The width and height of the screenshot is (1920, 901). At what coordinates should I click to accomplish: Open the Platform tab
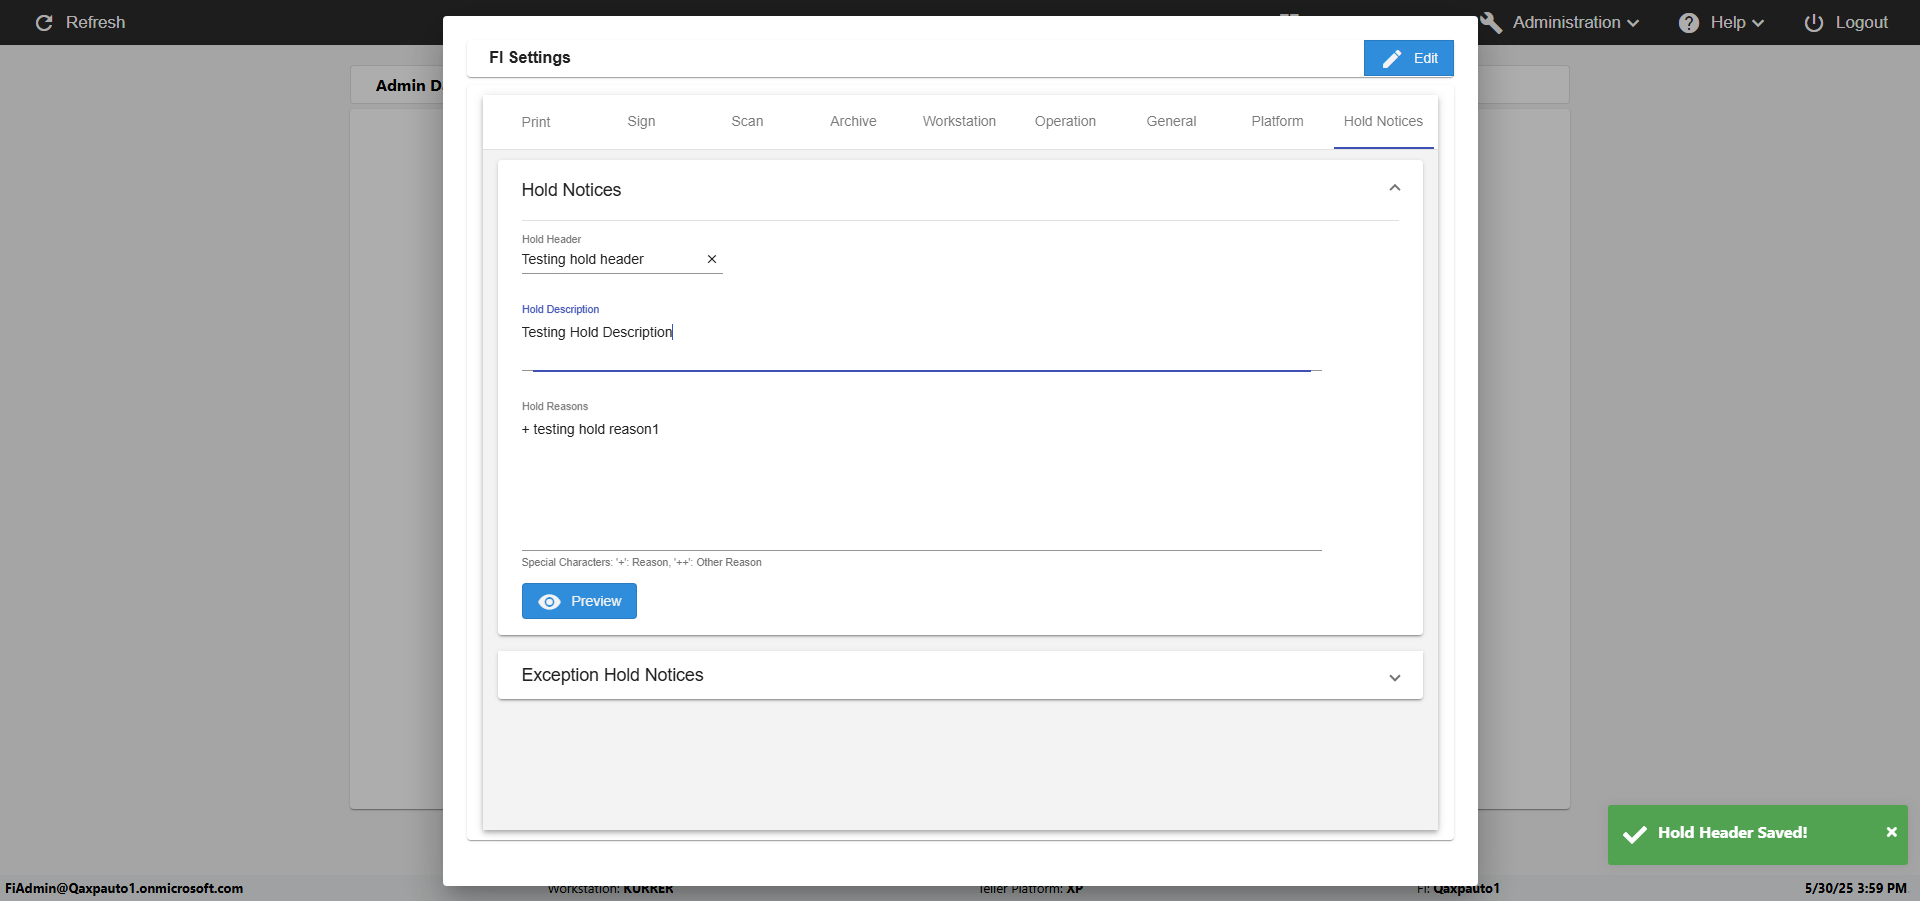1277,122
